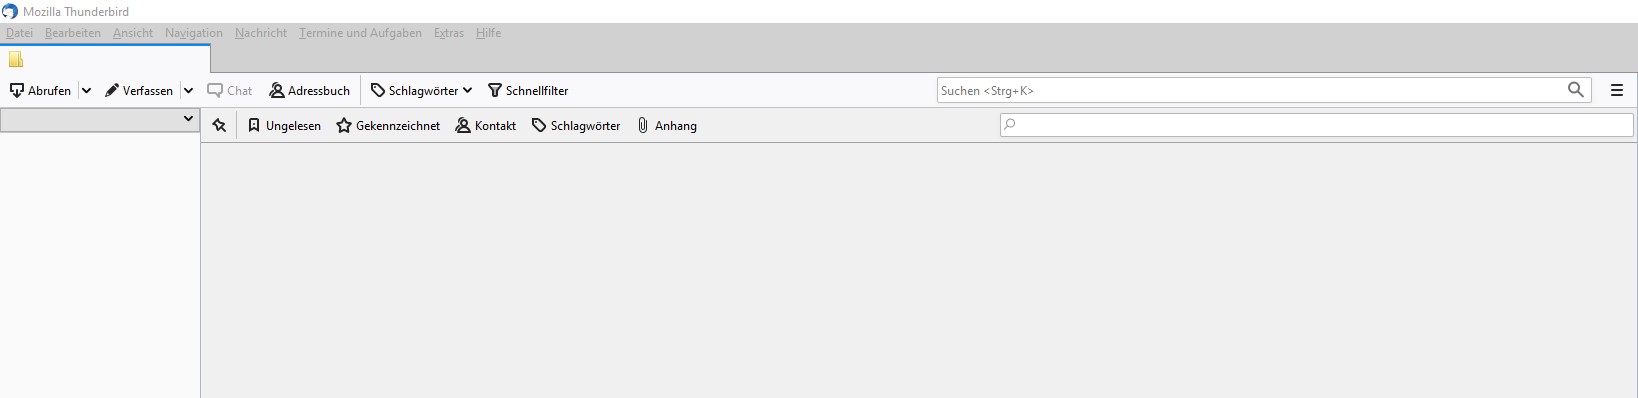The width and height of the screenshot is (1638, 398).
Task: Open the Extras menu
Action: [x=449, y=33]
